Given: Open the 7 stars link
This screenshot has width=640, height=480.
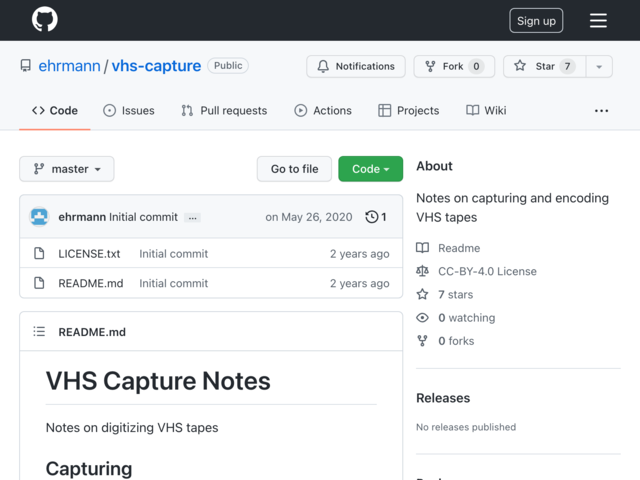Looking at the screenshot, I should 456,294.
